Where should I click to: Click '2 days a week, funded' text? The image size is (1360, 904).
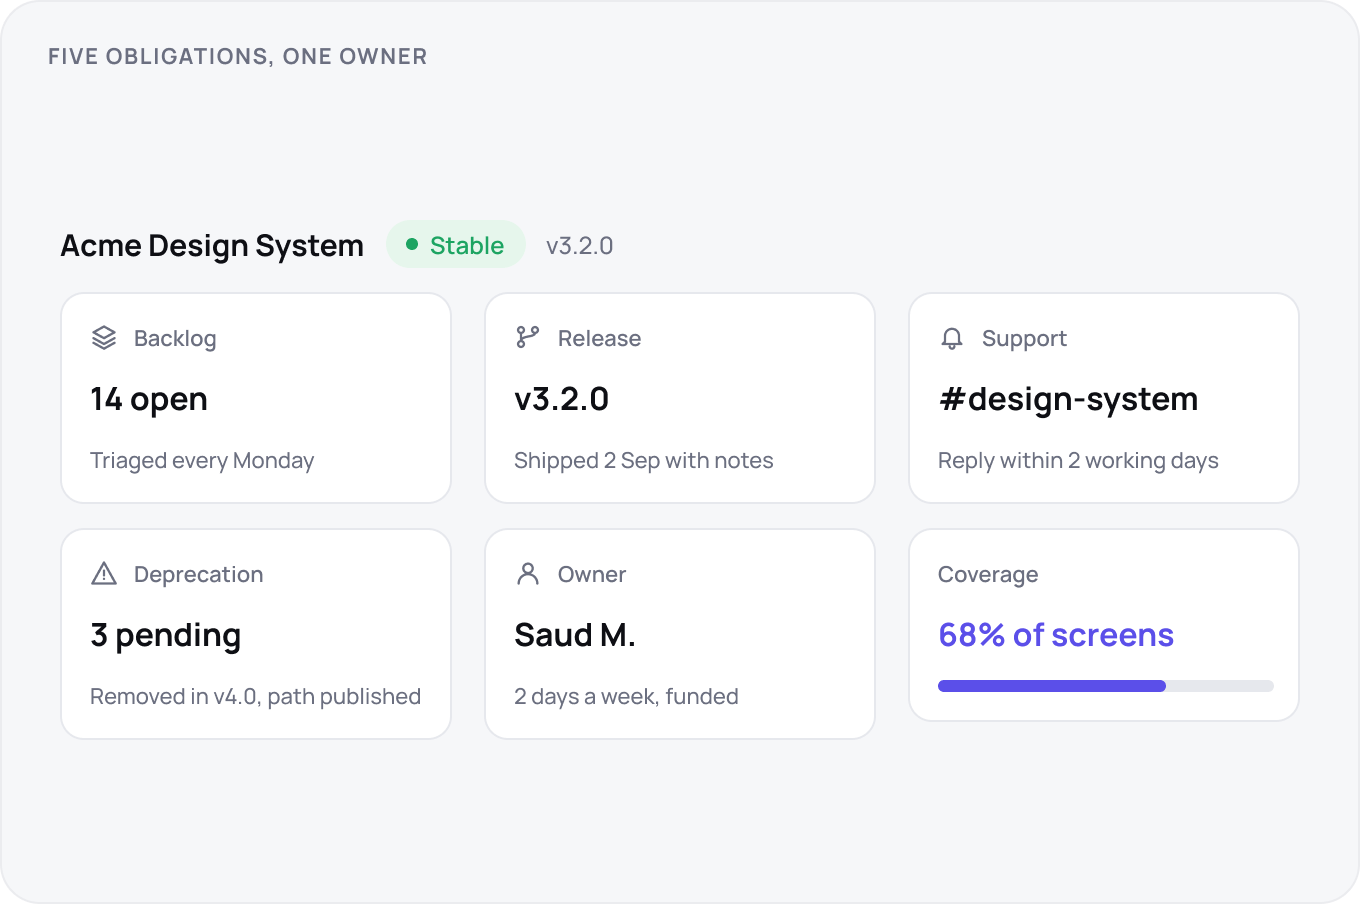pyautogui.click(x=626, y=697)
